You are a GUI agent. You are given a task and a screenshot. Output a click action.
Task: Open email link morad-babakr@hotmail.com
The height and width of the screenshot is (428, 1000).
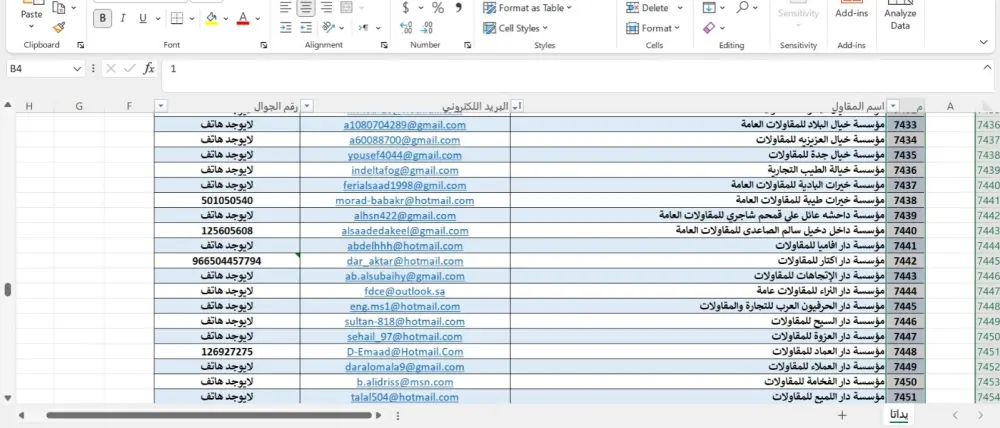[x=404, y=200]
